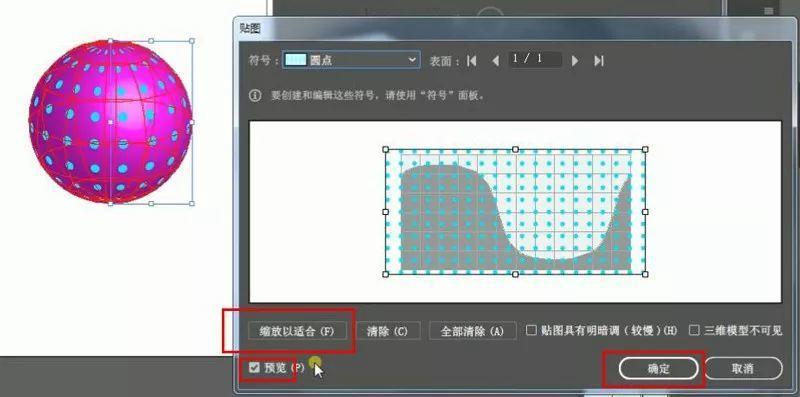Tick the 三维模型不可见 checkbox
Screen dimensions: 800x397
694,330
